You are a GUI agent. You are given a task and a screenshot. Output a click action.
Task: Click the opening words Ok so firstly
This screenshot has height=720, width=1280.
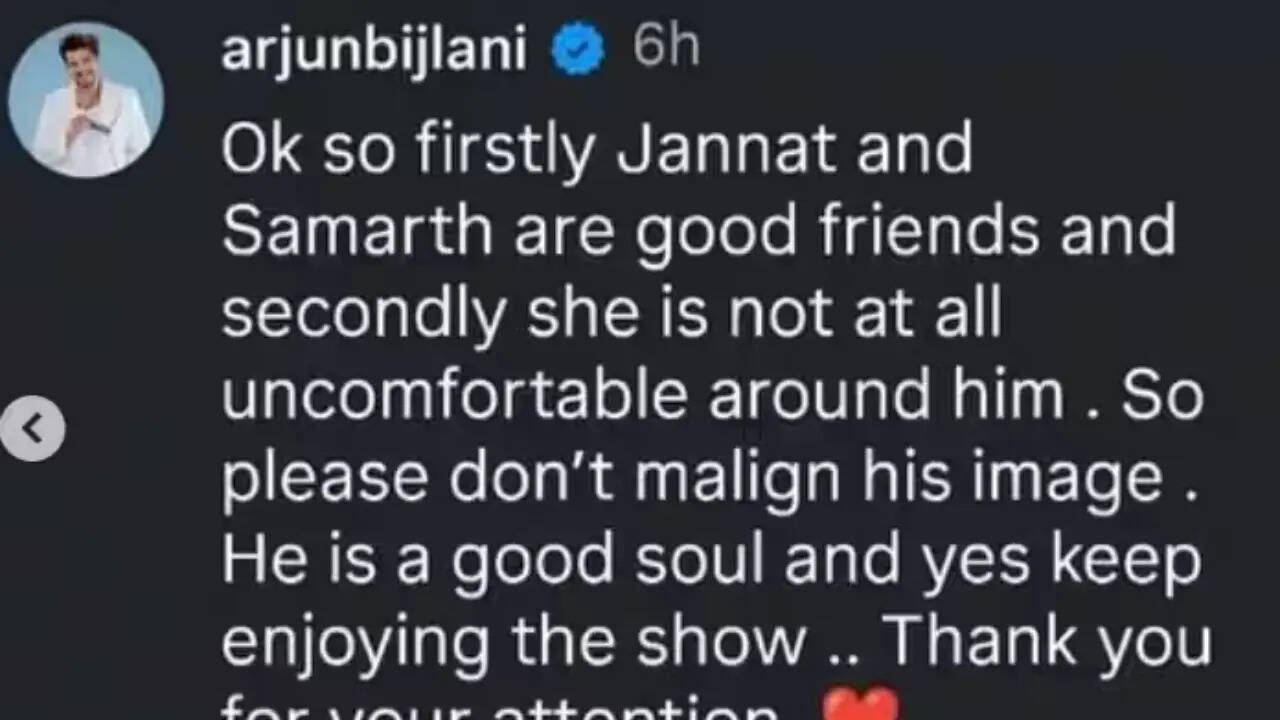(x=410, y=150)
